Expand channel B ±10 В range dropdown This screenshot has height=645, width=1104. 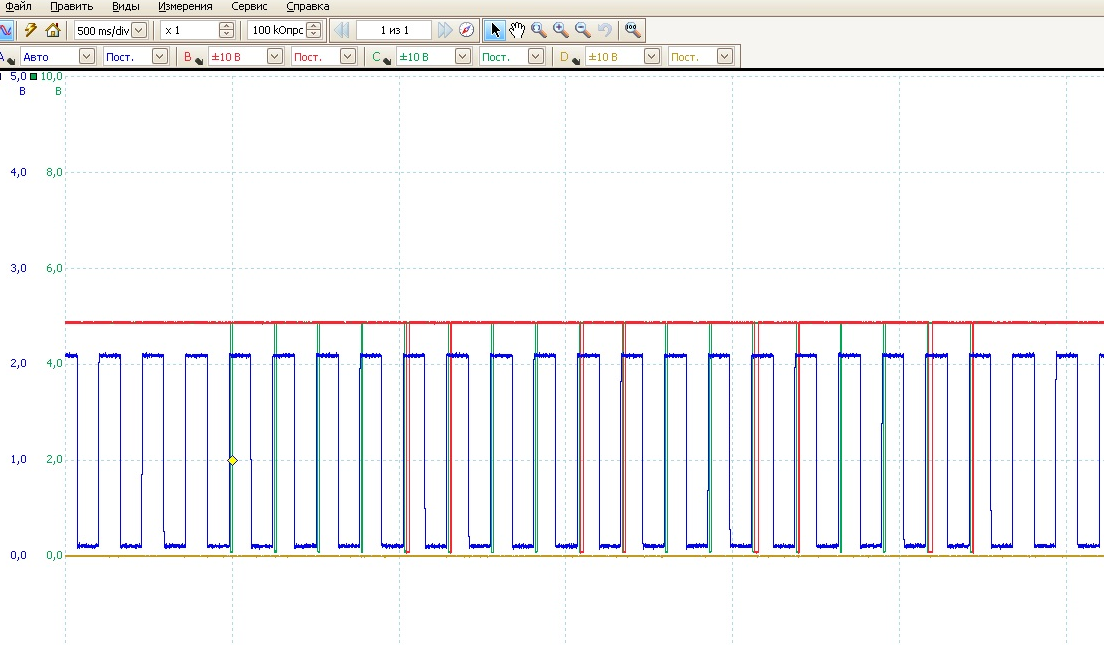click(x=274, y=57)
